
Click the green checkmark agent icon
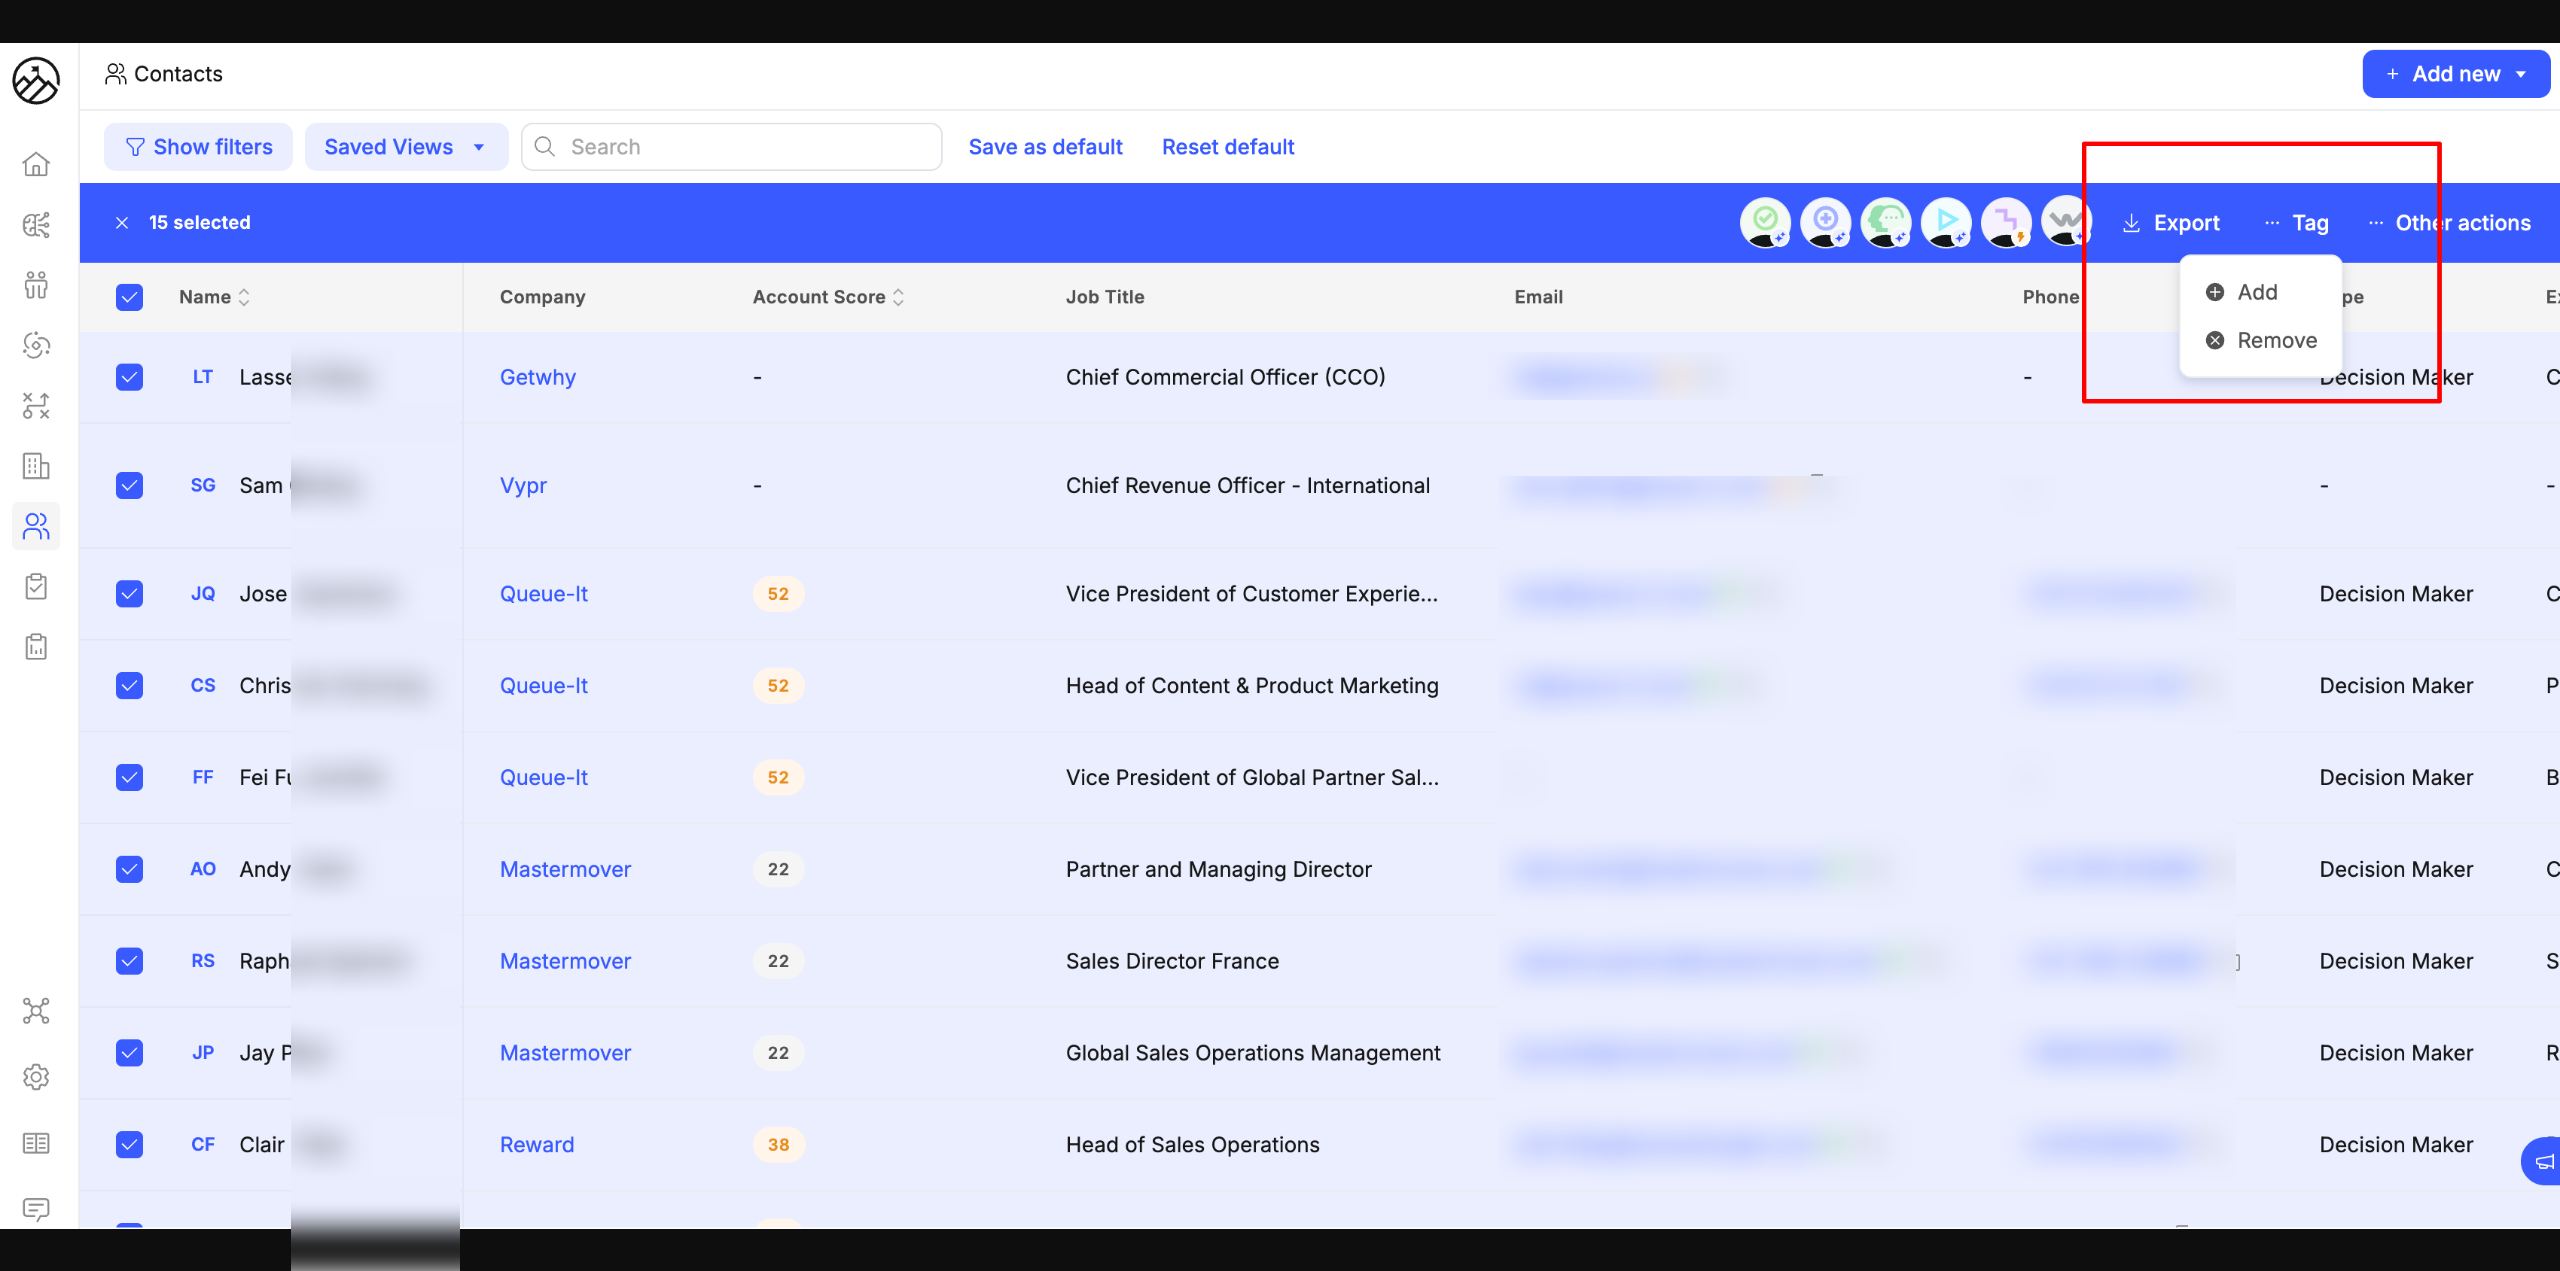click(x=1765, y=222)
